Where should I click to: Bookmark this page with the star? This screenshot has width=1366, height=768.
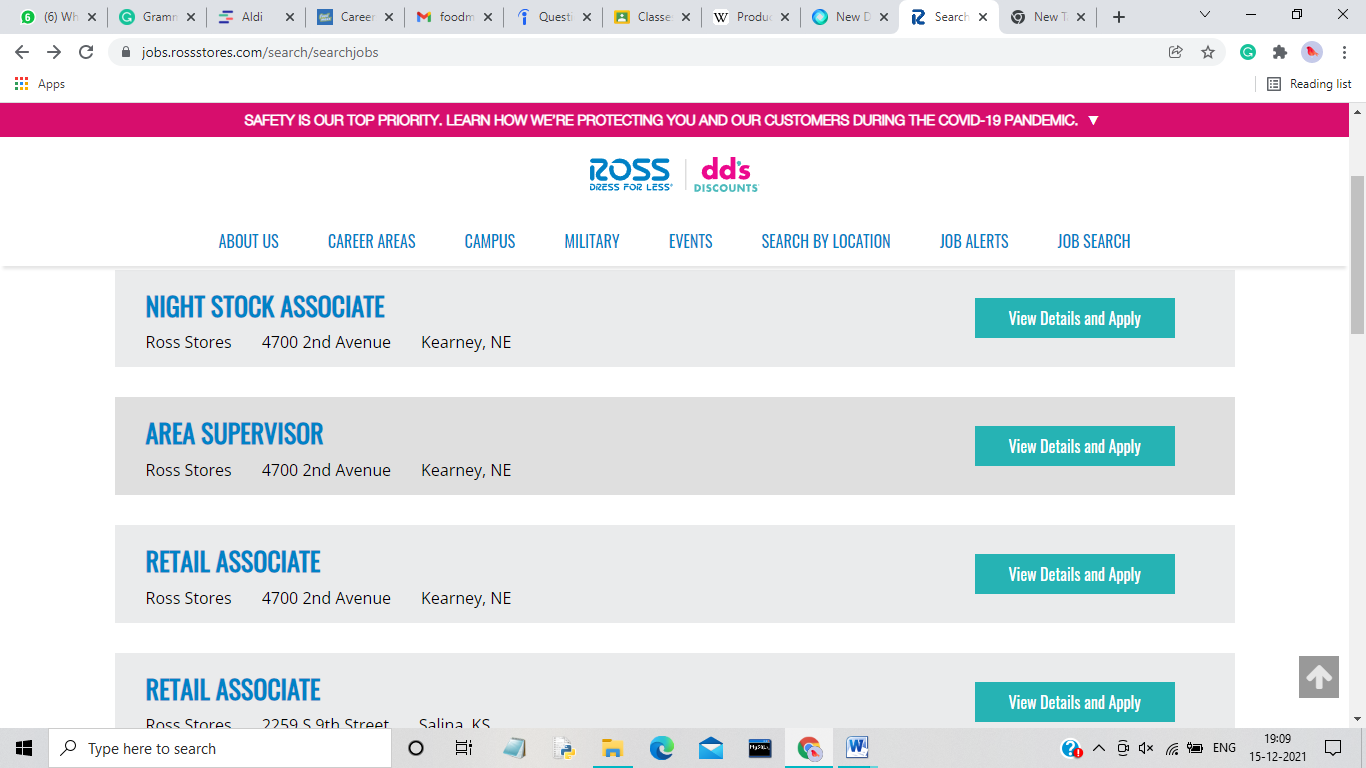point(1208,52)
